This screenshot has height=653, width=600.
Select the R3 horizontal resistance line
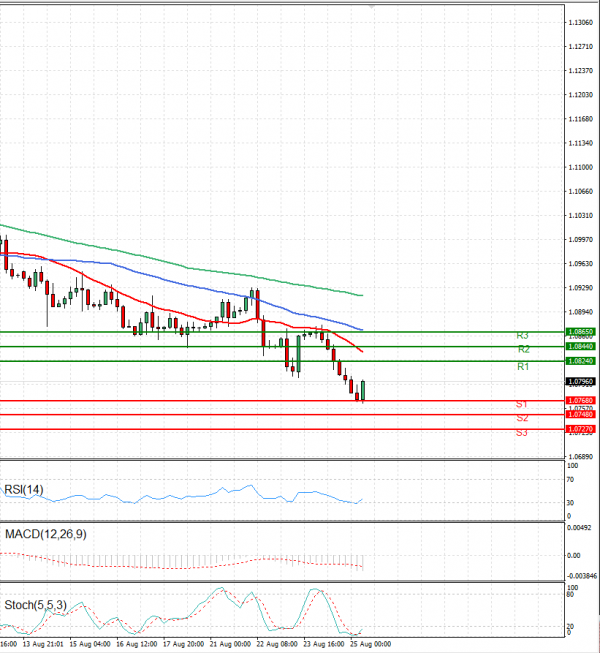282,332
